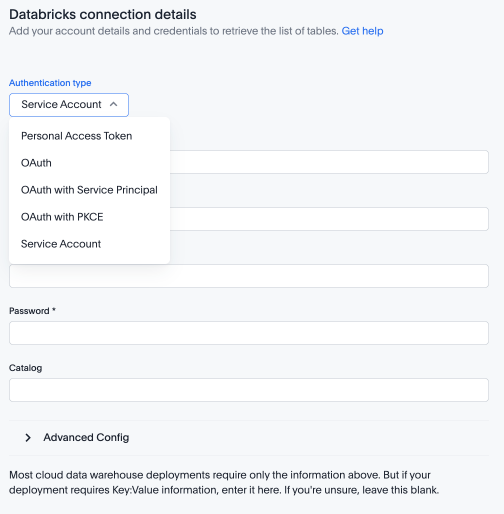
Task: Click the Advanced Config right-arrow chevron
Action: coord(28,438)
